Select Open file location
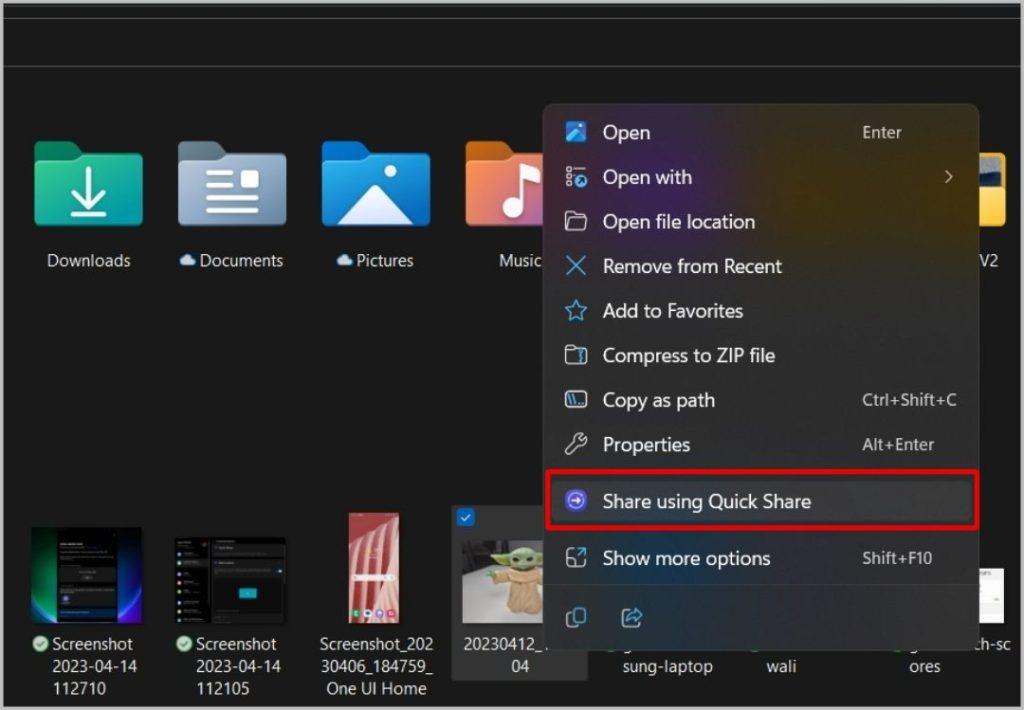The image size is (1024, 710). pyautogui.click(x=760, y=221)
